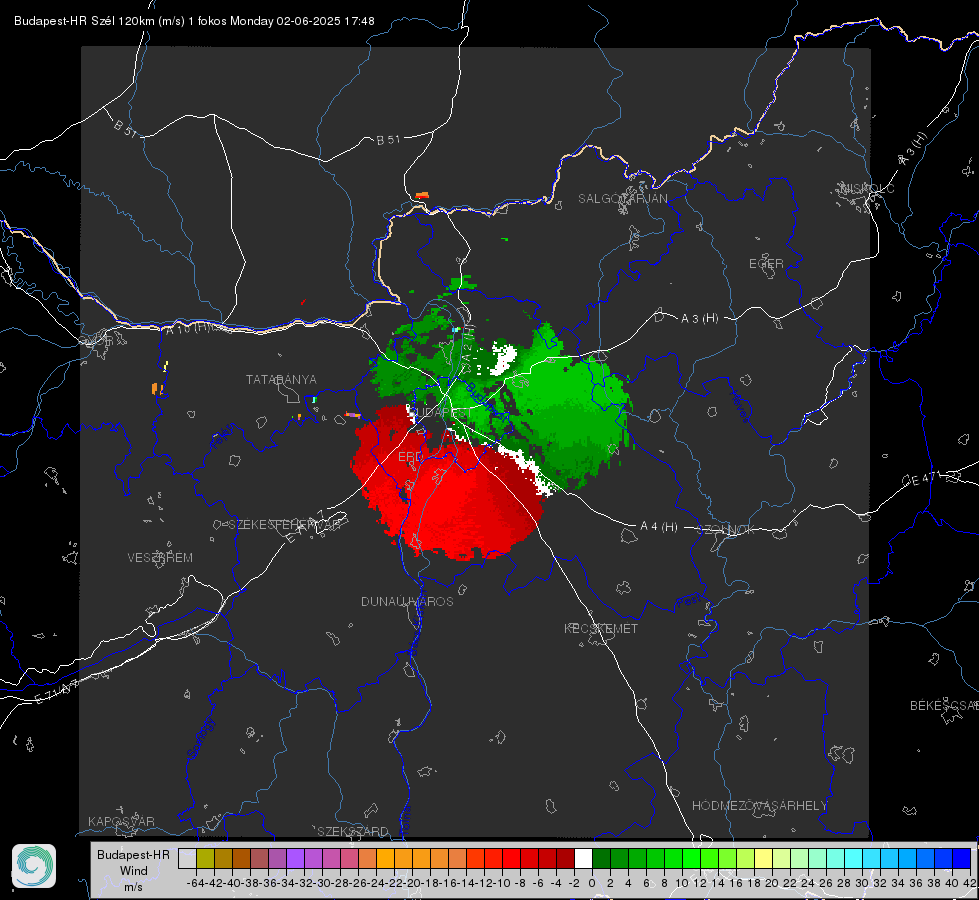Screen dimensions: 979x900
Task: Click the DUNAÚJVÁROS city label
Action: coord(407,601)
